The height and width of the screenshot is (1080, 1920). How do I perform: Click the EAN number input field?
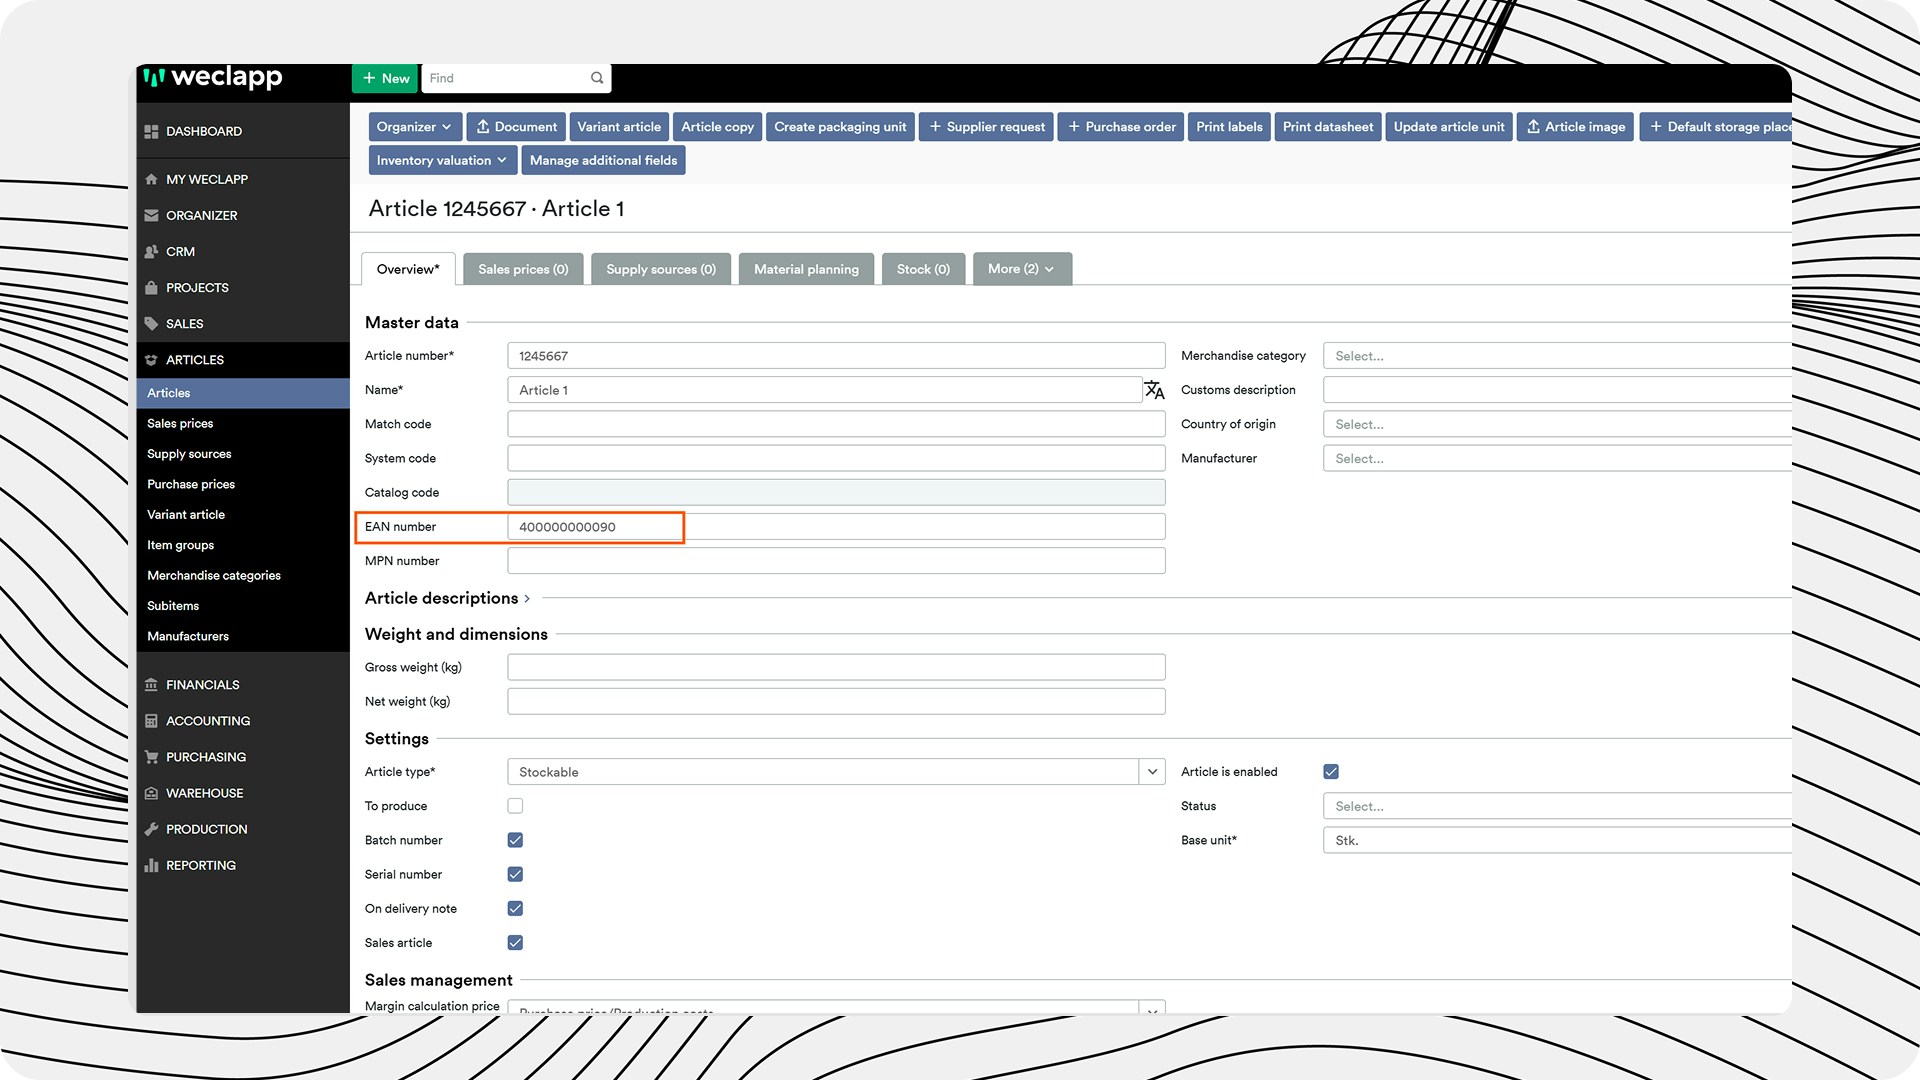(x=836, y=527)
